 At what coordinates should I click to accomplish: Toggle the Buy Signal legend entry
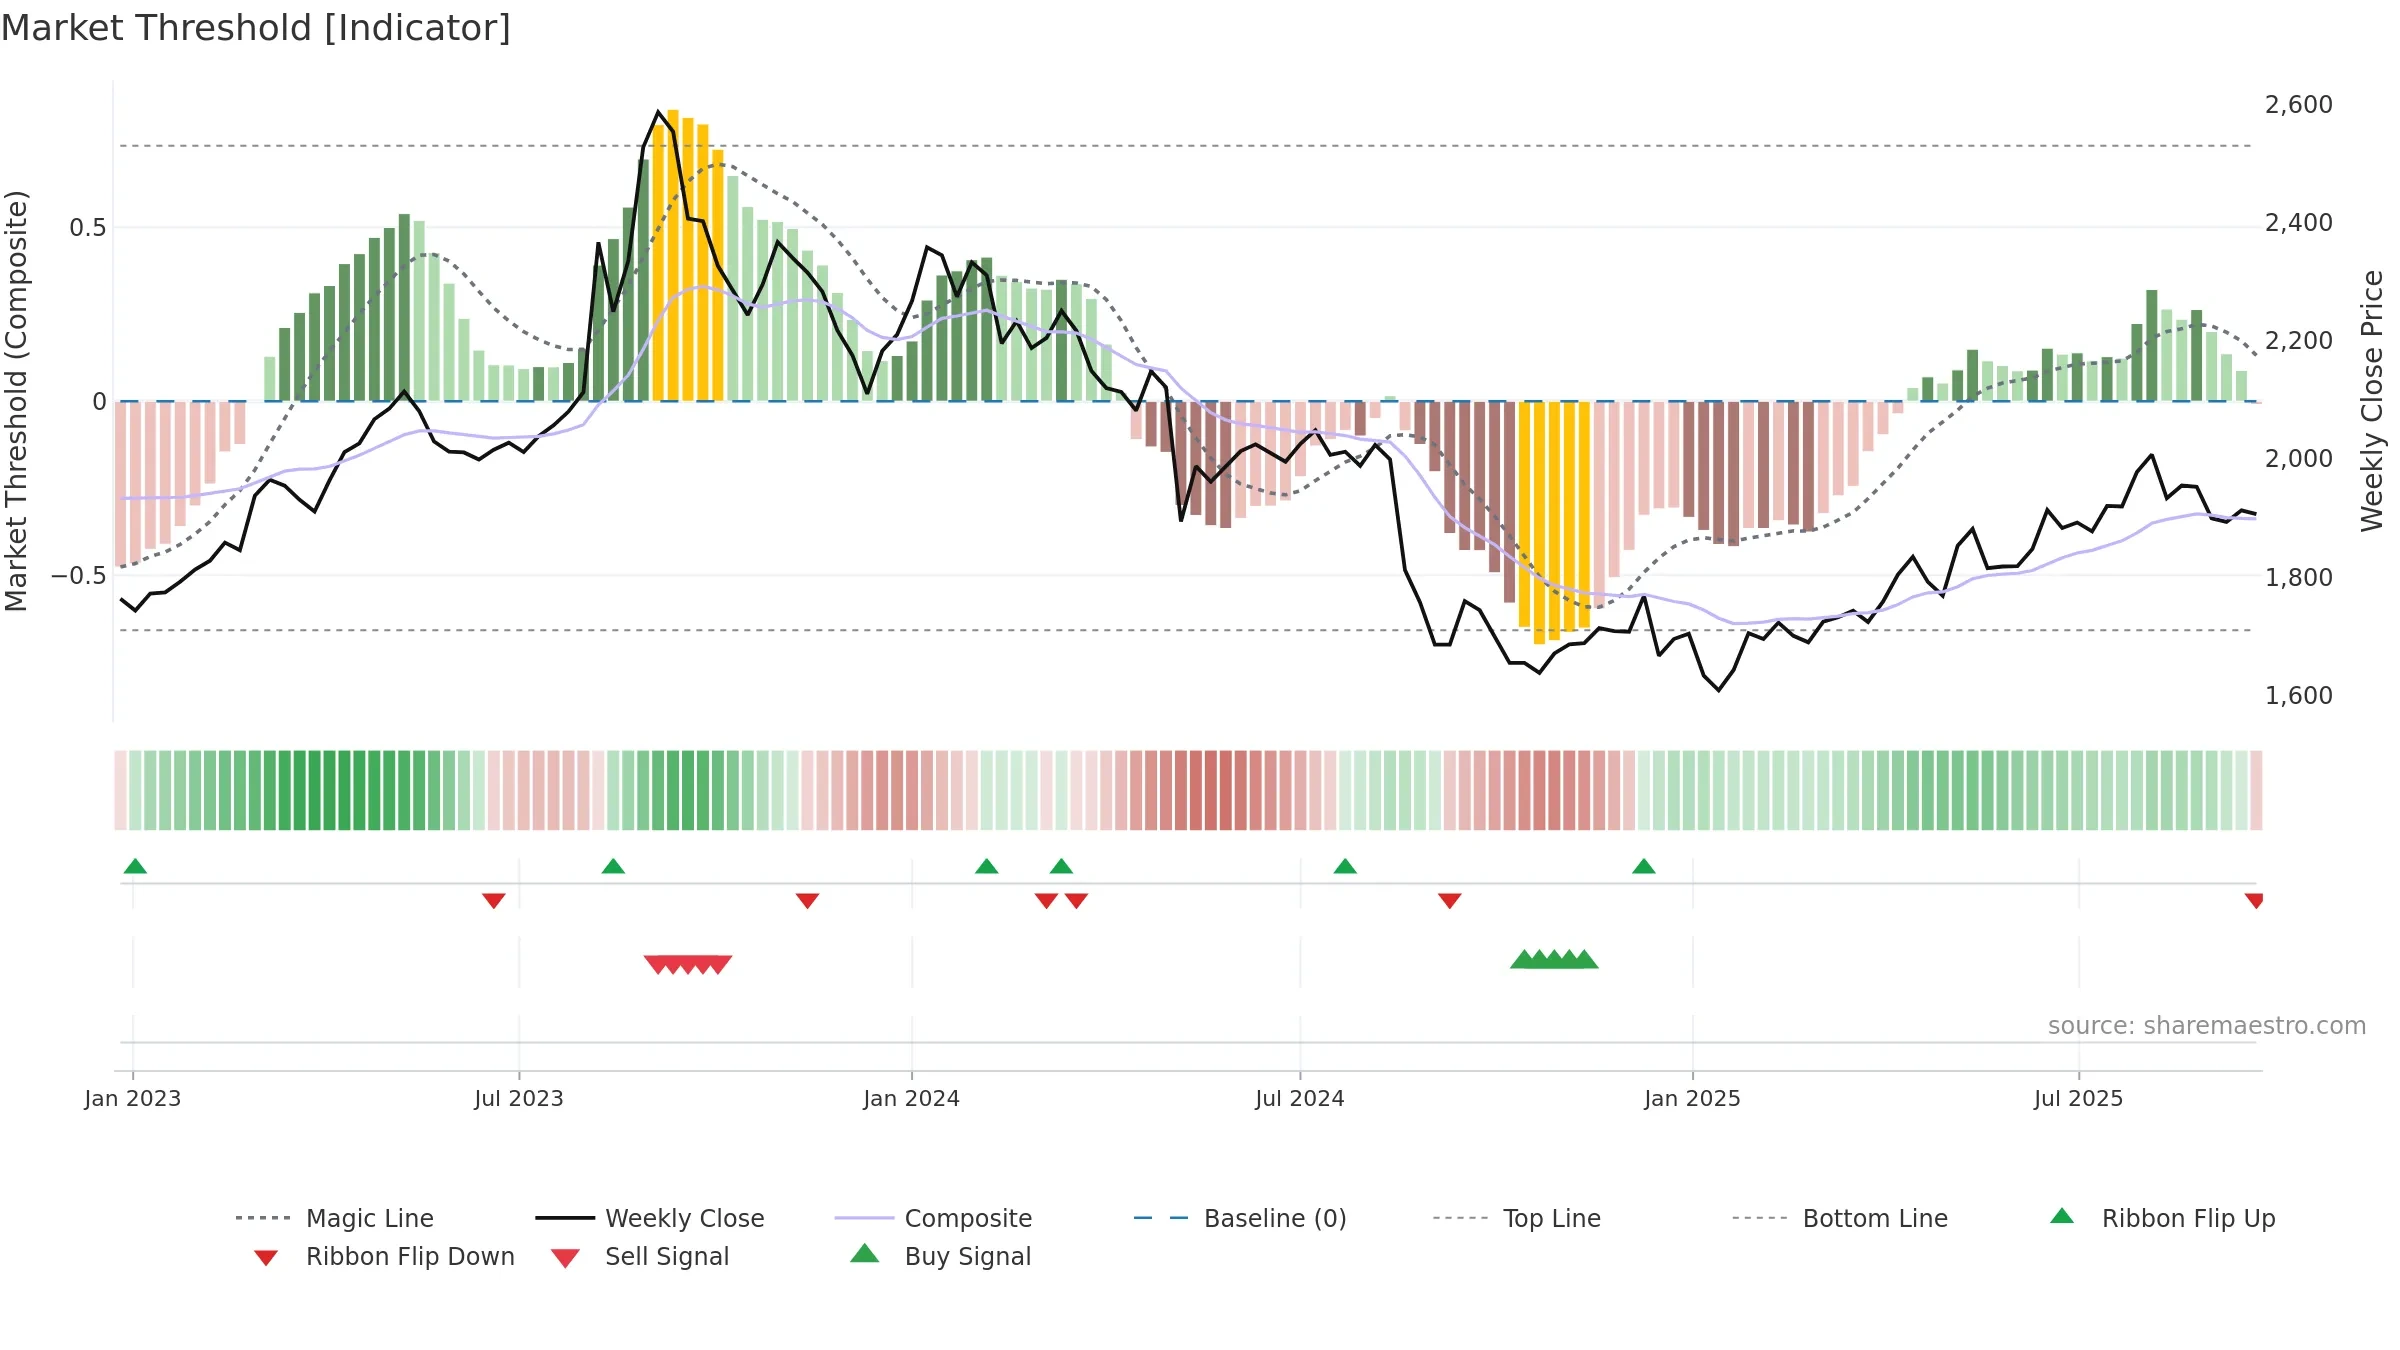coord(940,1256)
